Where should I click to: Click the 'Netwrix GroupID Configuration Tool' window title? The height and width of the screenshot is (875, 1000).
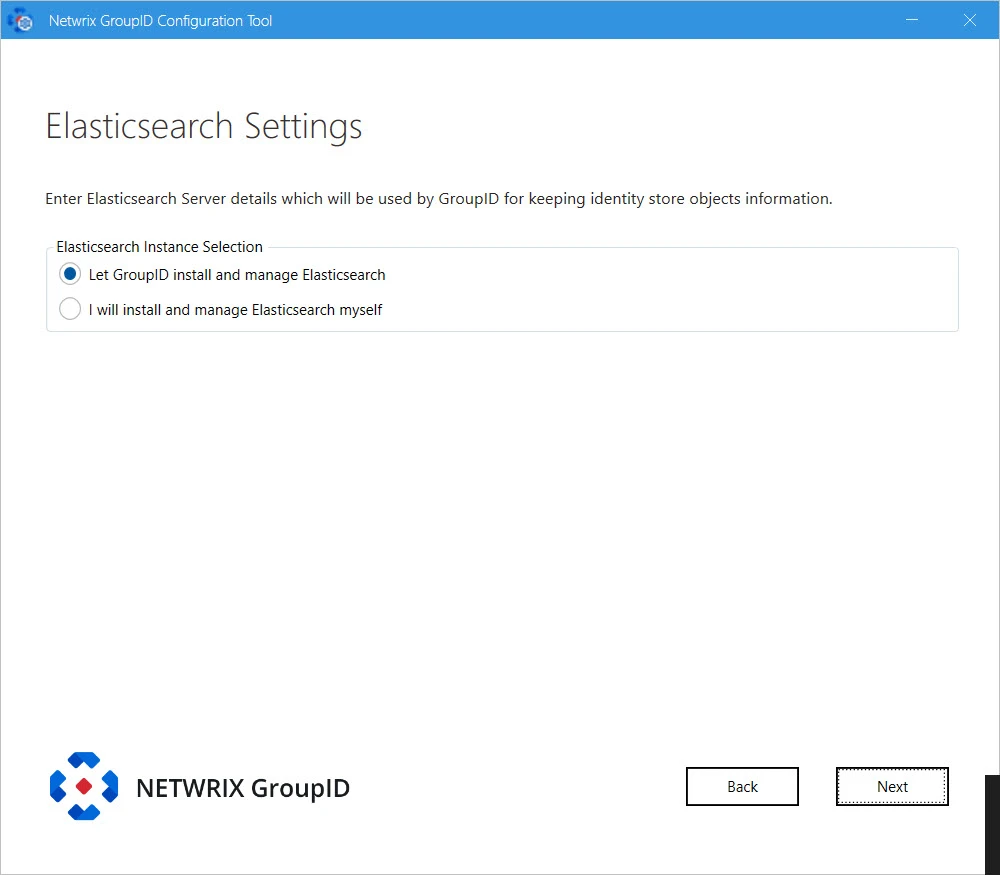click(160, 20)
